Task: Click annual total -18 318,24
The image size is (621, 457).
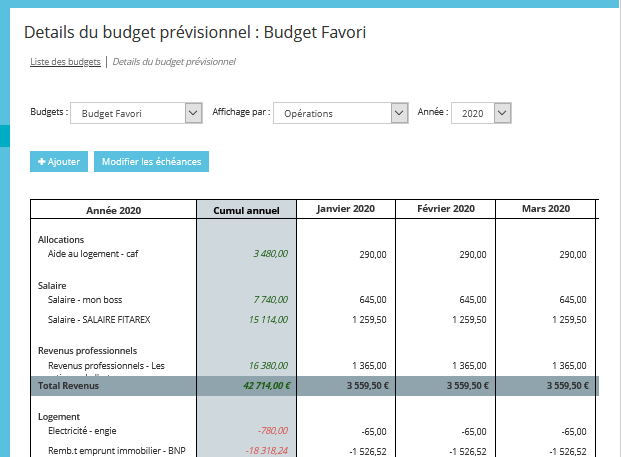Action: pos(267,451)
